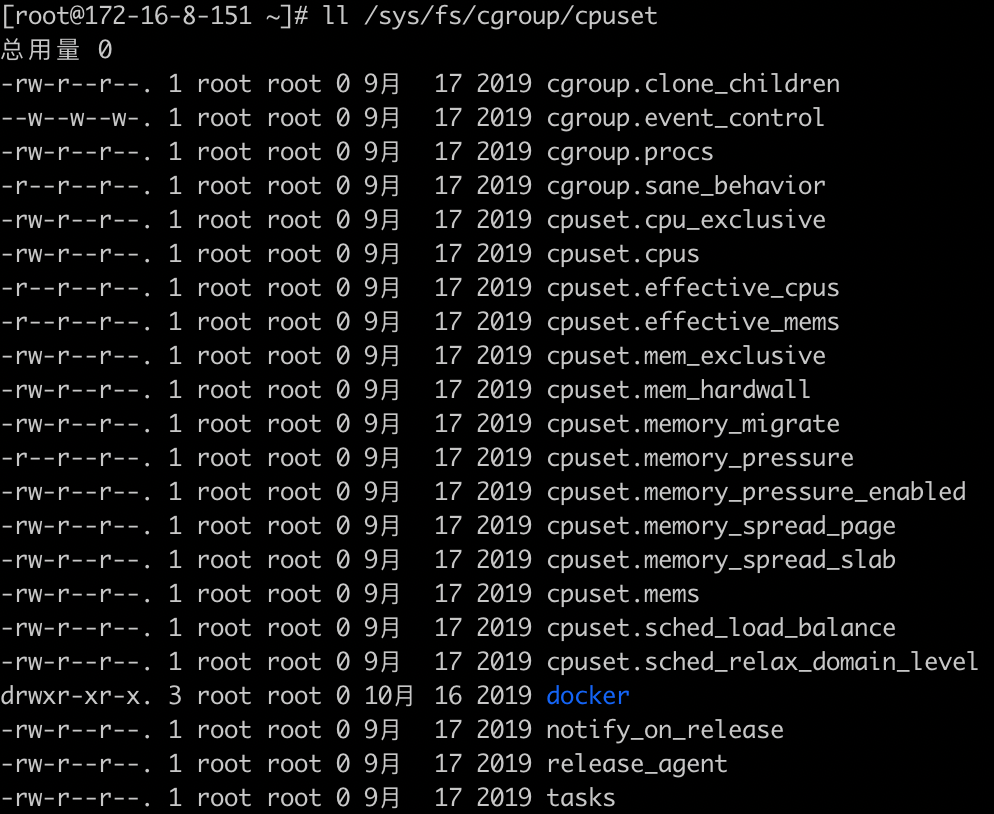Click the blue docker directory name
This screenshot has width=994, height=814.
588,695
